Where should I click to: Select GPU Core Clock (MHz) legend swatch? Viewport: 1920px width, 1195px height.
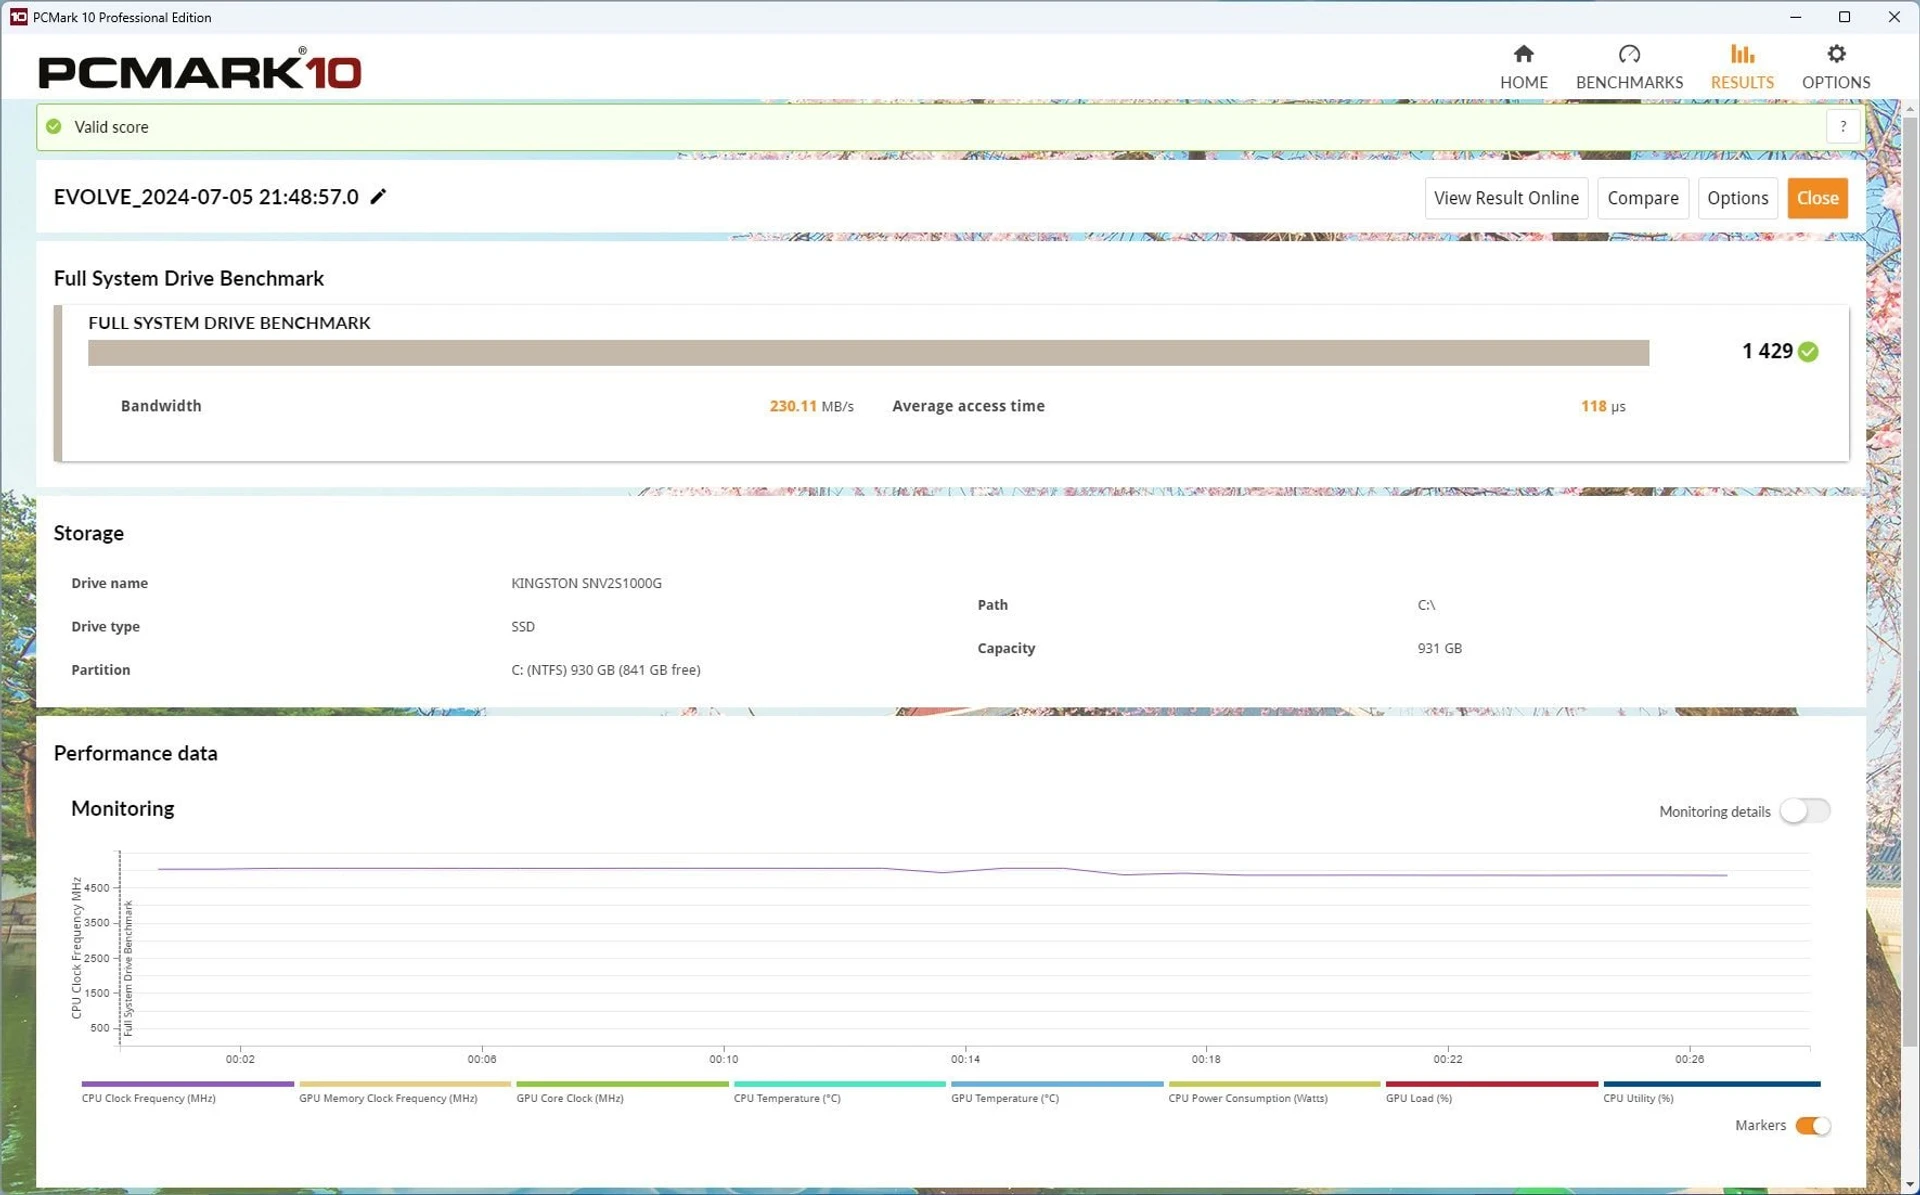[x=622, y=1084]
